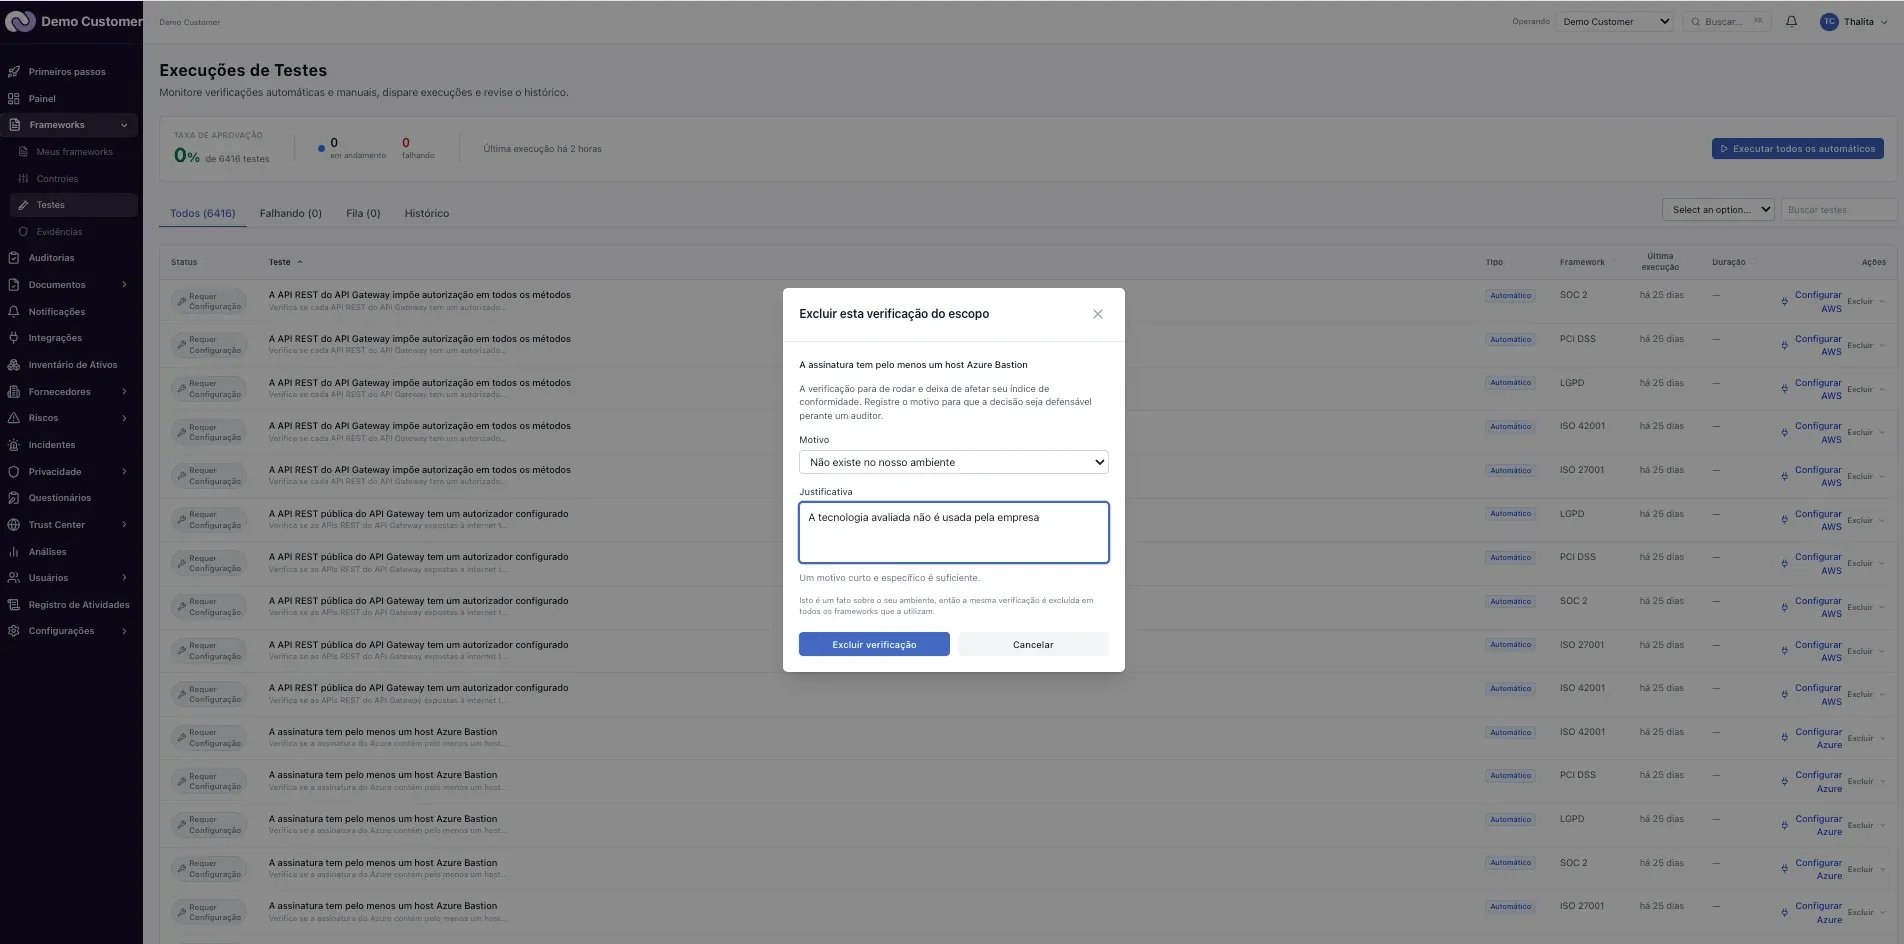Switch to the Todos (6416) tab
The image size is (1904, 944).
[x=203, y=213]
